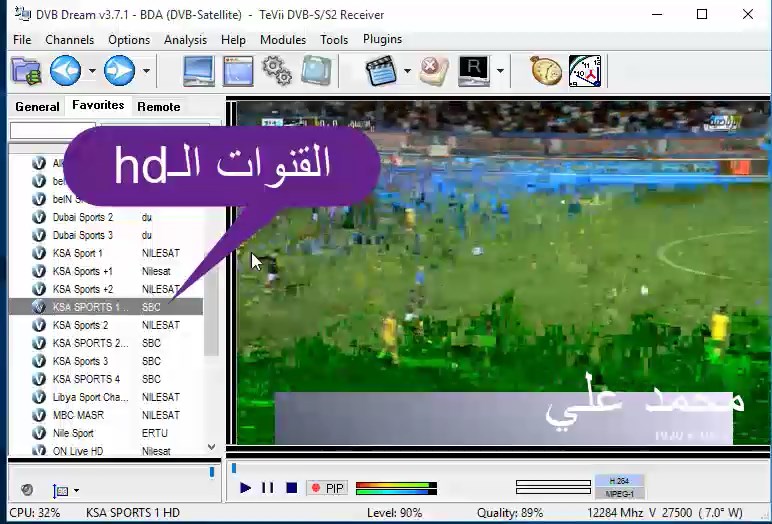The width and height of the screenshot is (772, 524).
Task: Click the blue volume slider handle under the channel list
Action: click(212, 472)
